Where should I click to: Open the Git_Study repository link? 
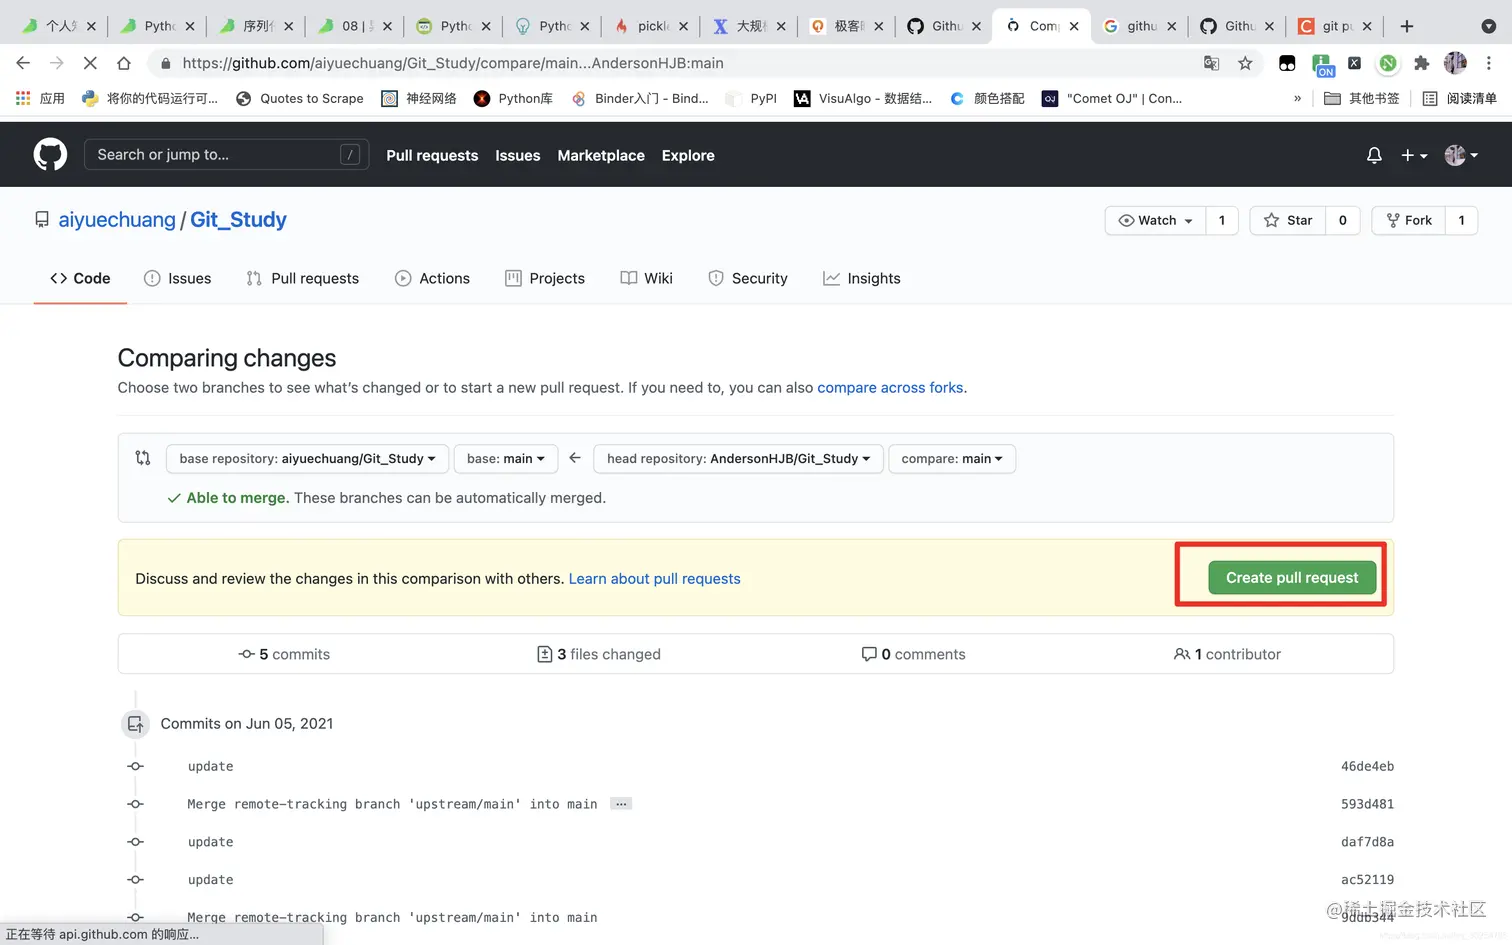coord(238,220)
